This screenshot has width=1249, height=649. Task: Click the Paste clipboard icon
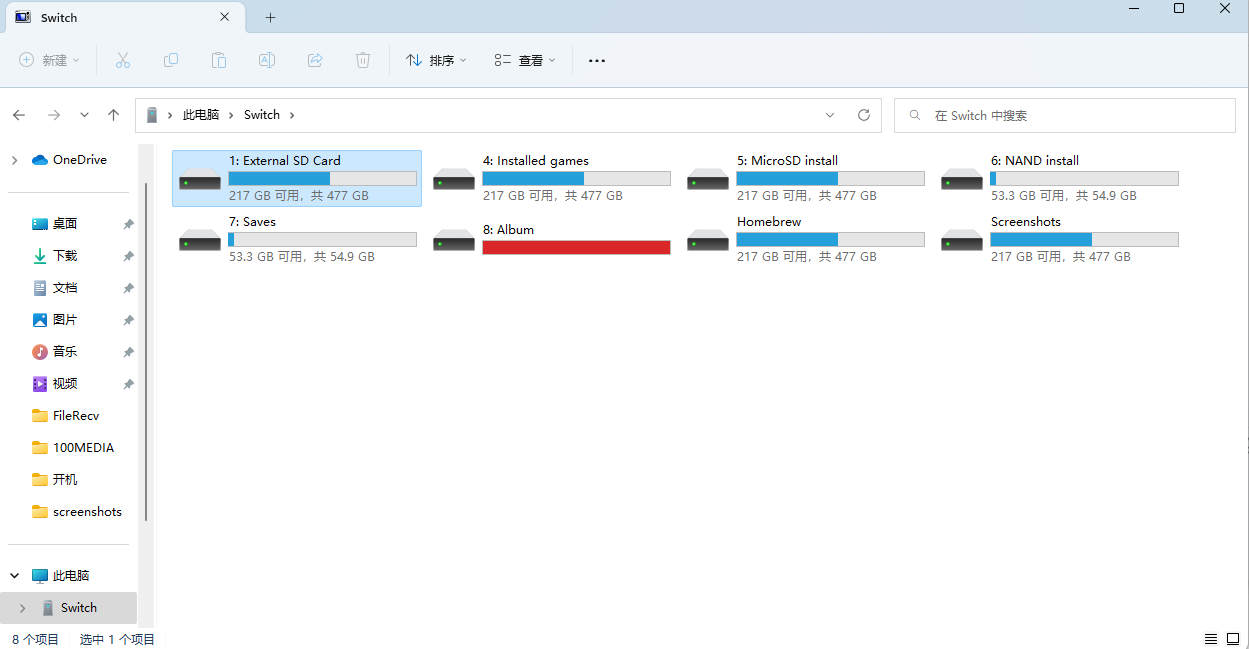pos(219,61)
